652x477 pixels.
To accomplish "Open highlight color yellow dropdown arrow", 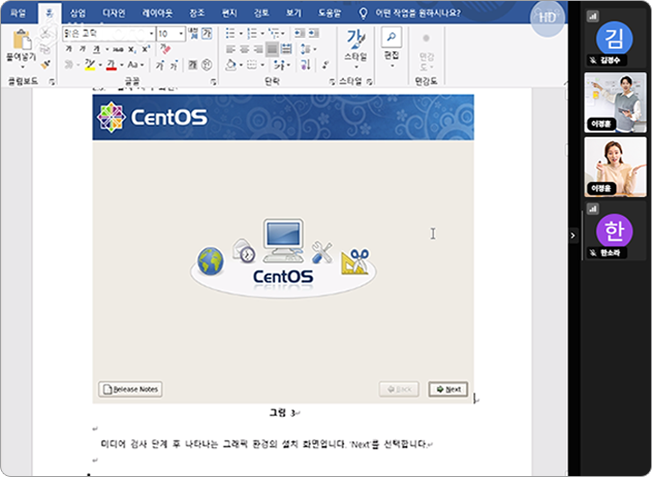I will [100, 65].
